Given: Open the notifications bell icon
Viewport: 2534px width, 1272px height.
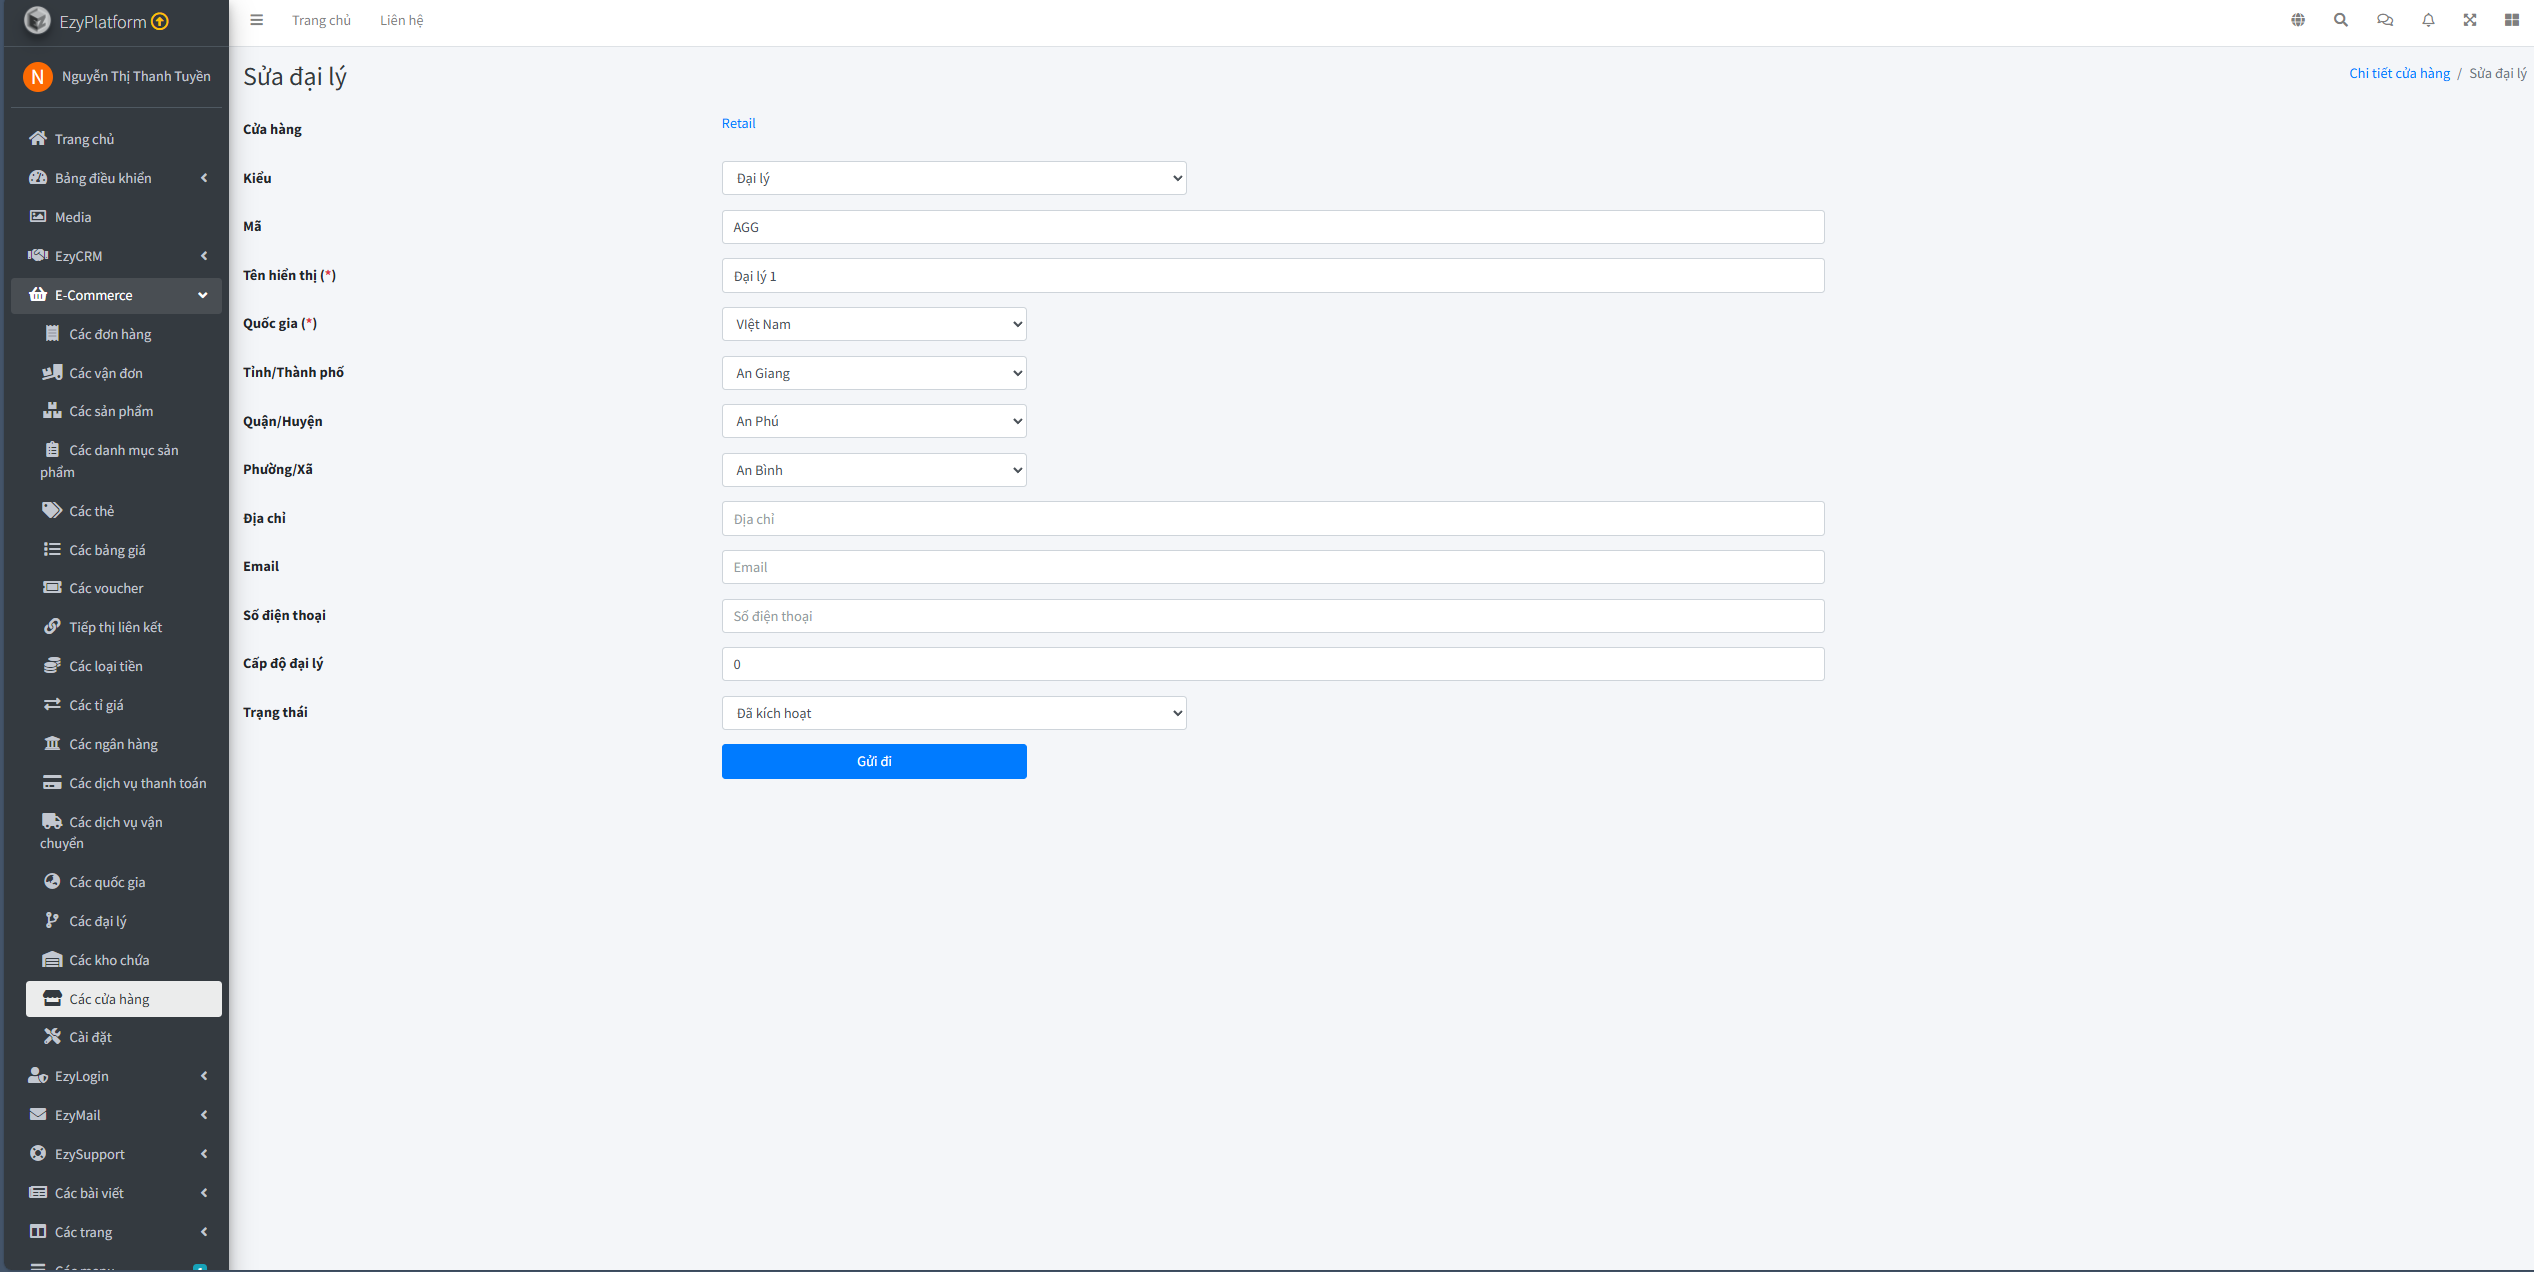Looking at the screenshot, I should click(2428, 20).
